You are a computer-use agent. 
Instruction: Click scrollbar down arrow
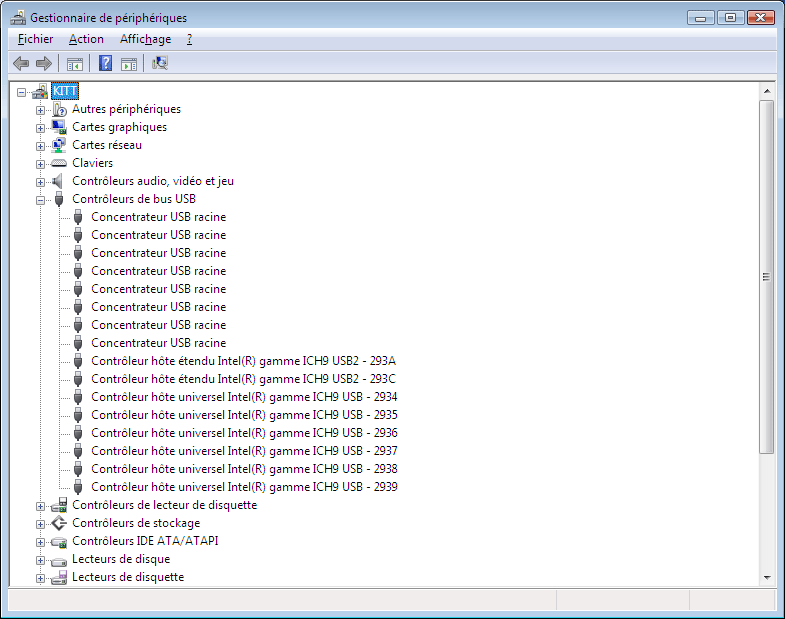point(766,578)
